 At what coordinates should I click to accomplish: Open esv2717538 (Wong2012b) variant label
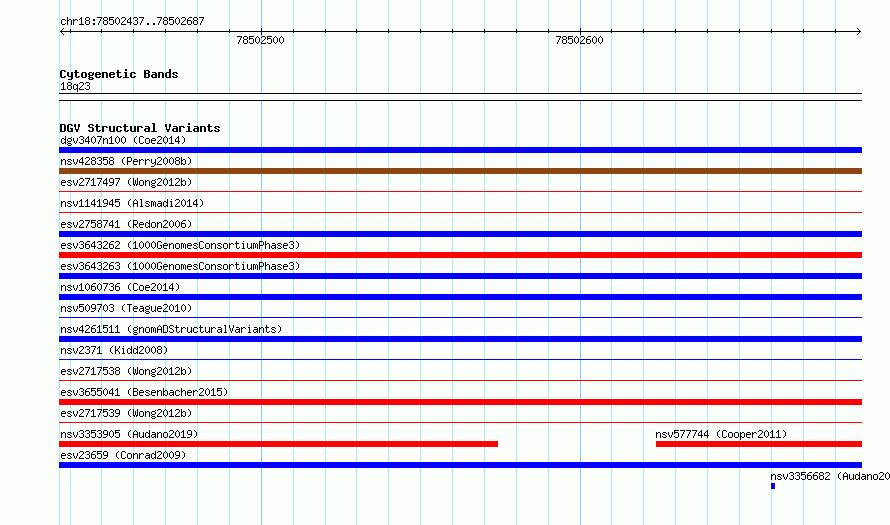(126, 371)
